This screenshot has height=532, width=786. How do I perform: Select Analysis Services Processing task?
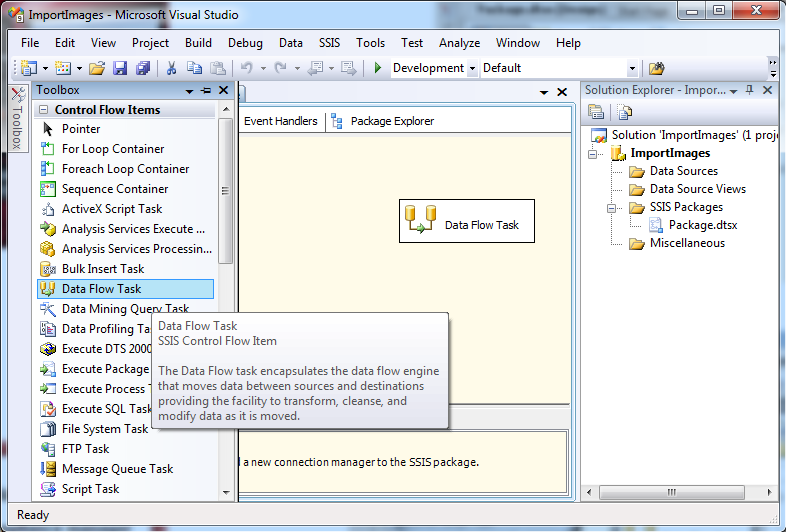coord(125,249)
